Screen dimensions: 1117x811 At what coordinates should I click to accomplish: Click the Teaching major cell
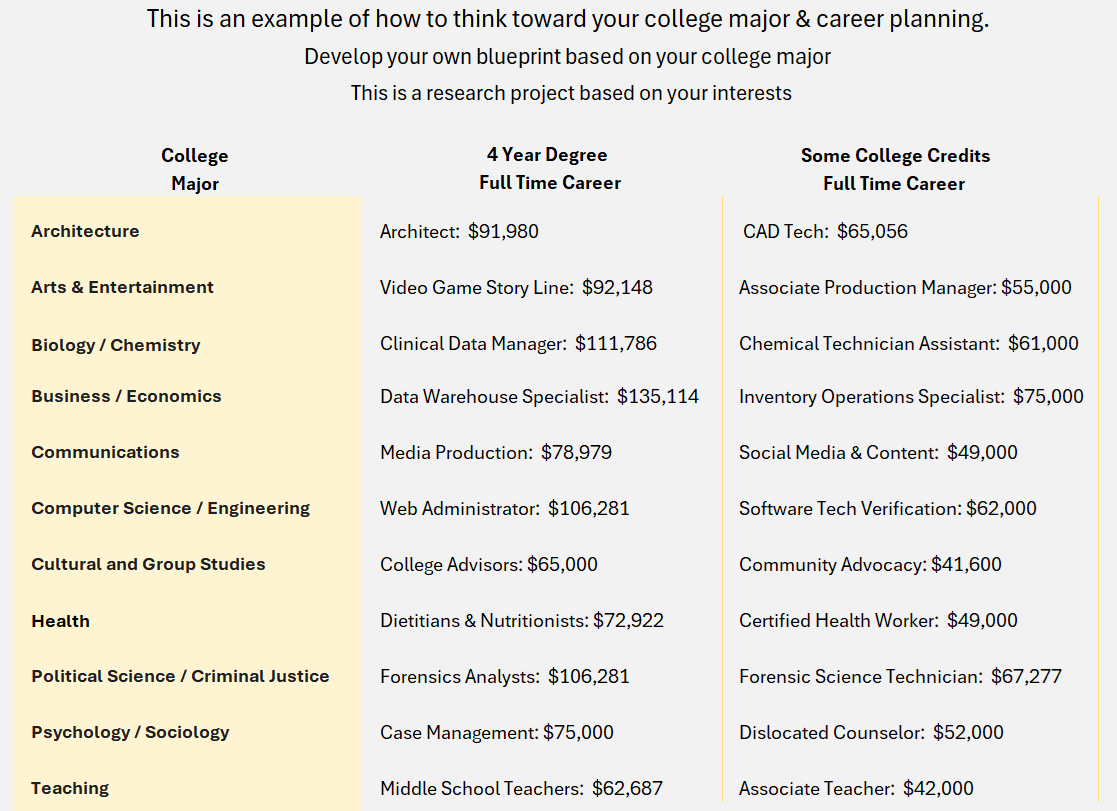(70, 788)
